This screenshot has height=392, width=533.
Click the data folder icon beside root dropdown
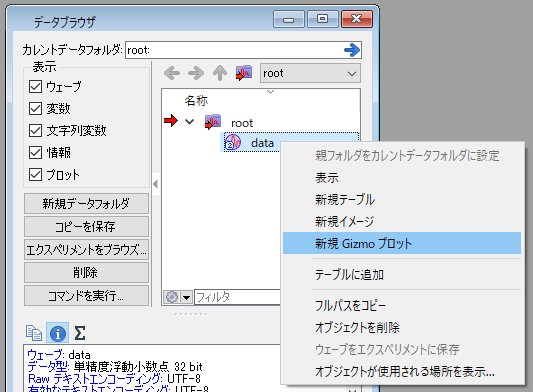244,73
